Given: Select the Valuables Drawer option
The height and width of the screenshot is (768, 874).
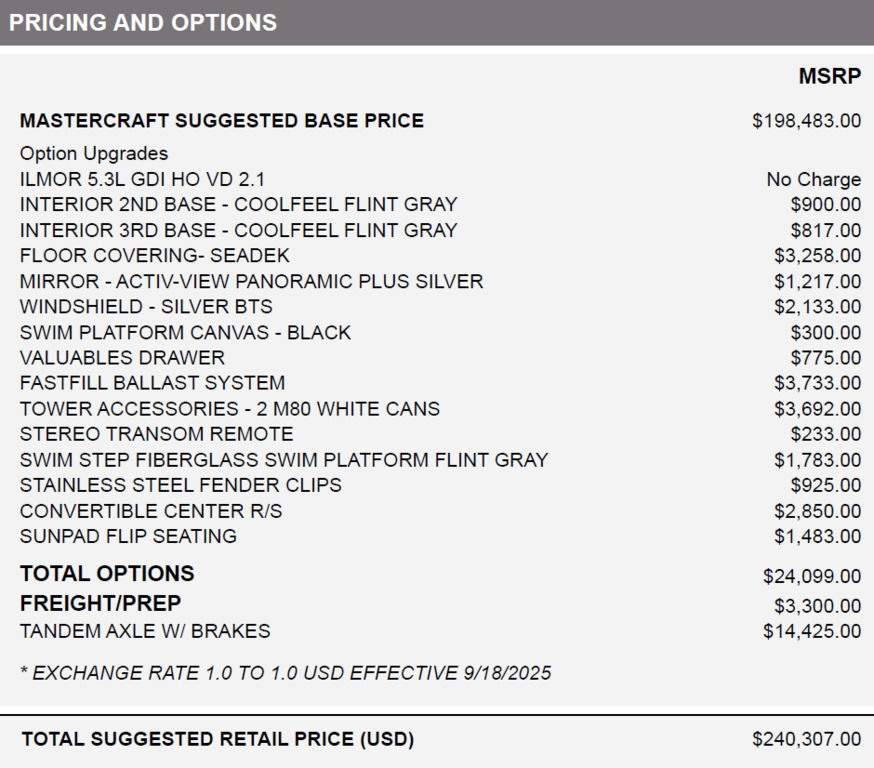Looking at the screenshot, I should 122,358.
